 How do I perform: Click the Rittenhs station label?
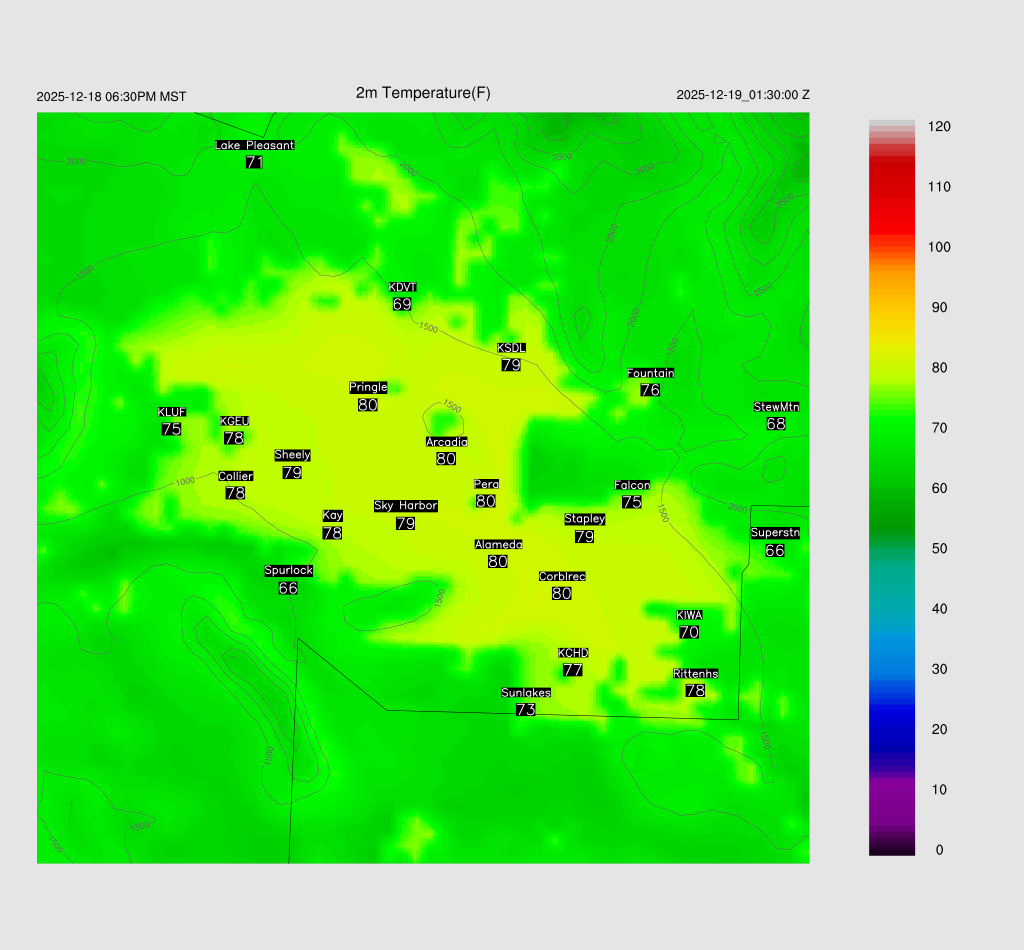(x=695, y=674)
